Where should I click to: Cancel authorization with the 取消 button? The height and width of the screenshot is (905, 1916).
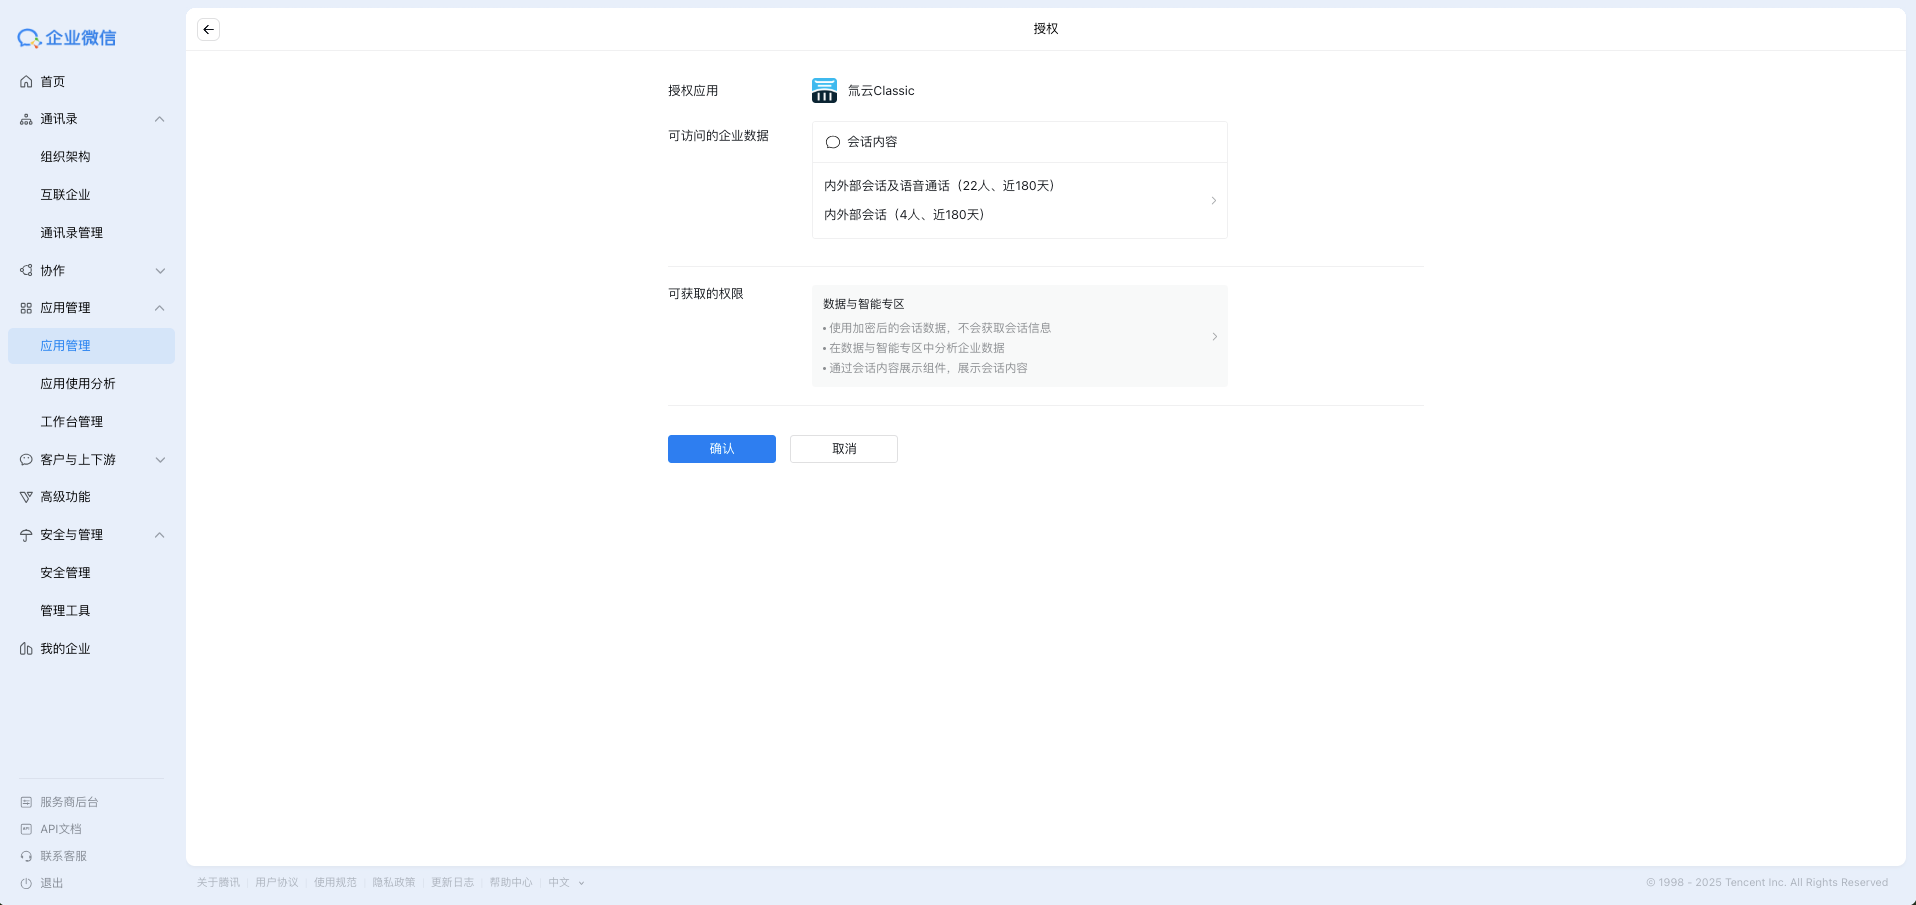[843, 449]
